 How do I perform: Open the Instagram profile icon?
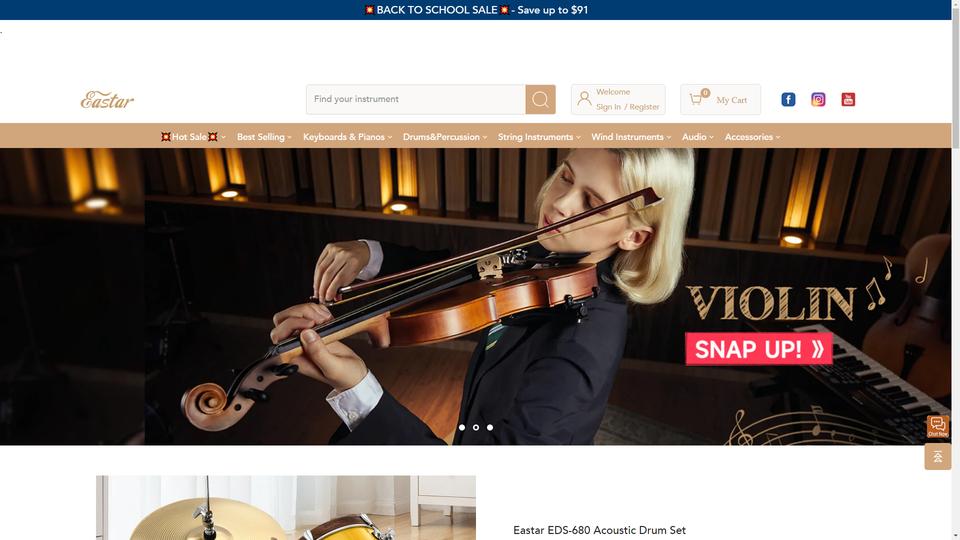pyautogui.click(x=818, y=99)
